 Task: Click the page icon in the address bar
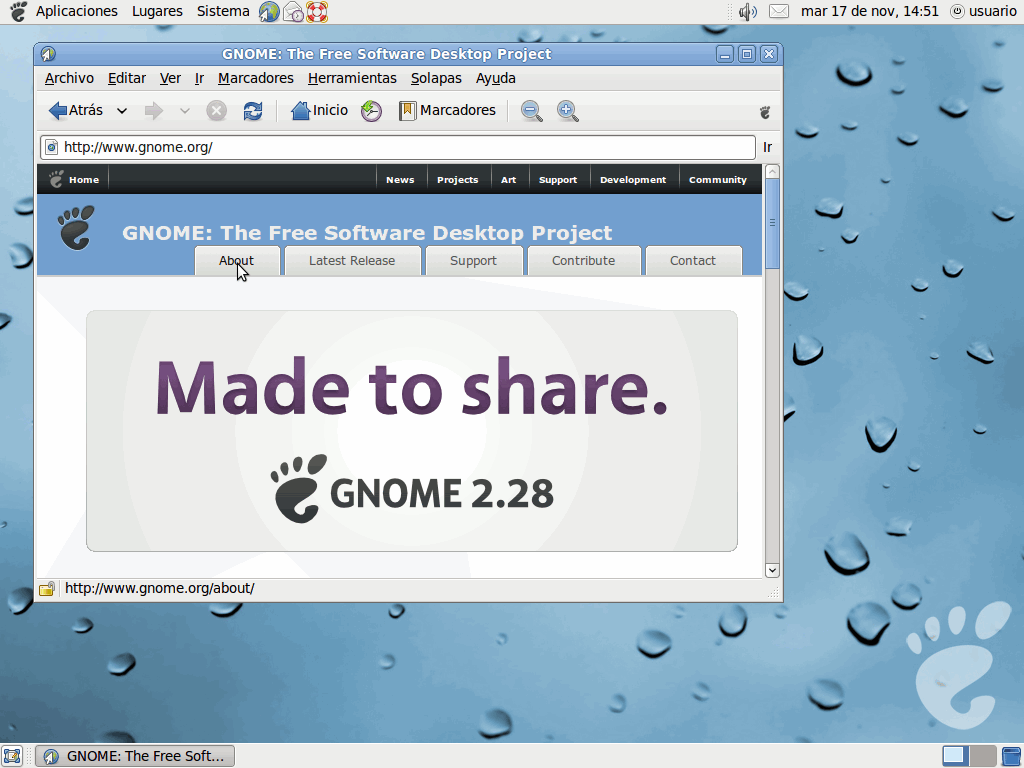point(52,147)
